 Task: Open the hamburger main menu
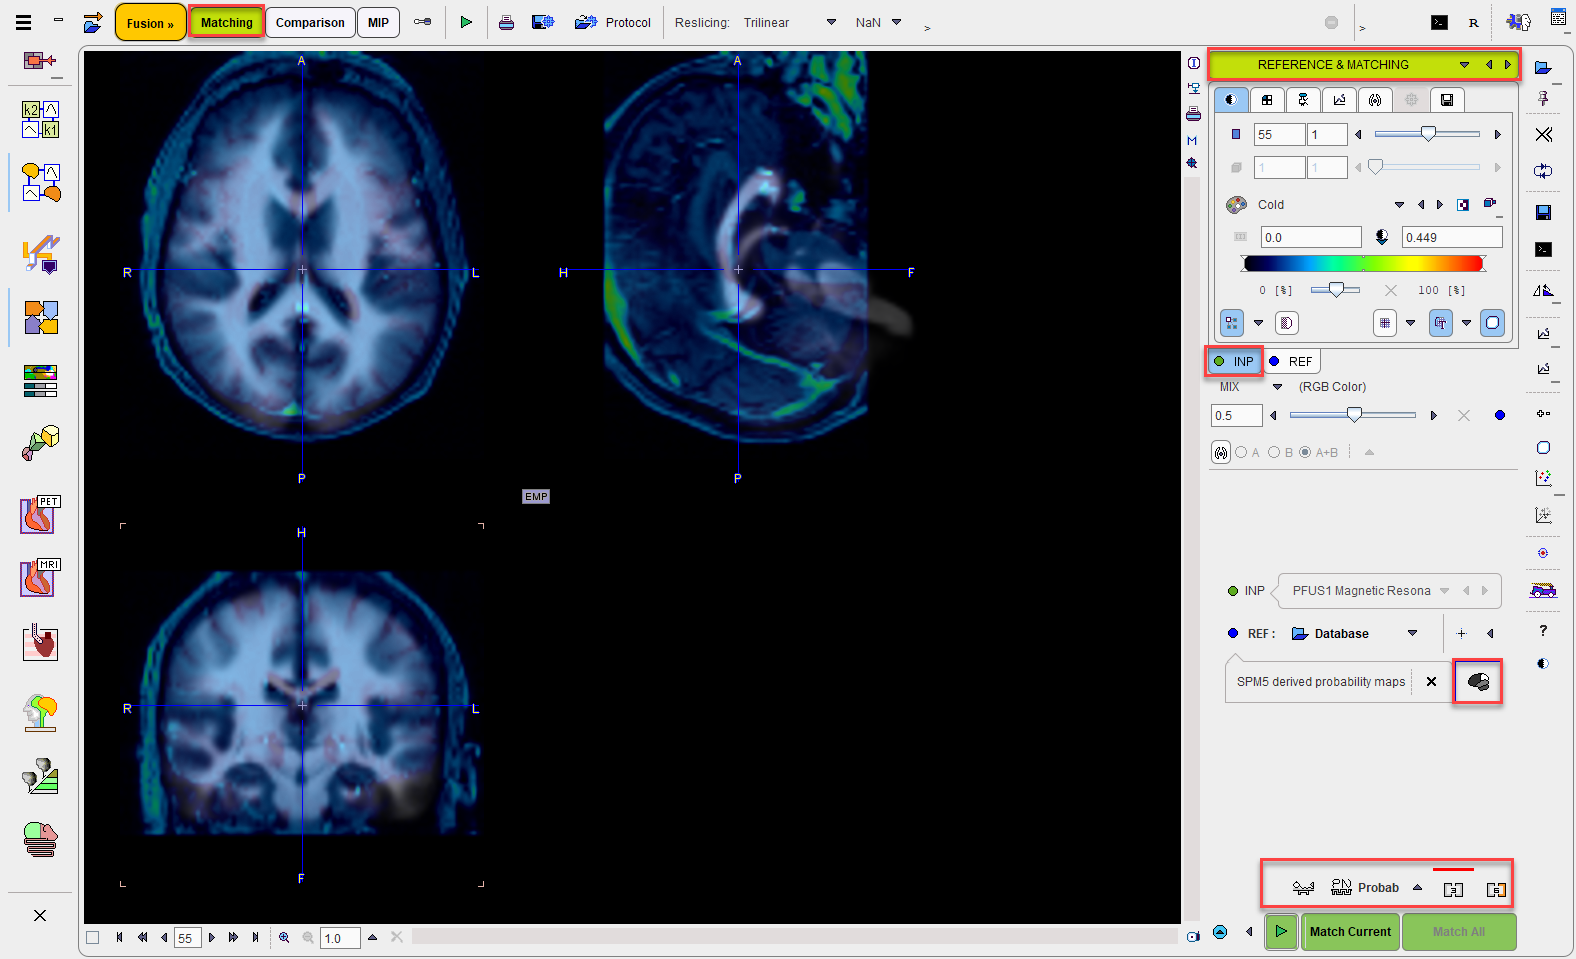[x=23, y=22]
